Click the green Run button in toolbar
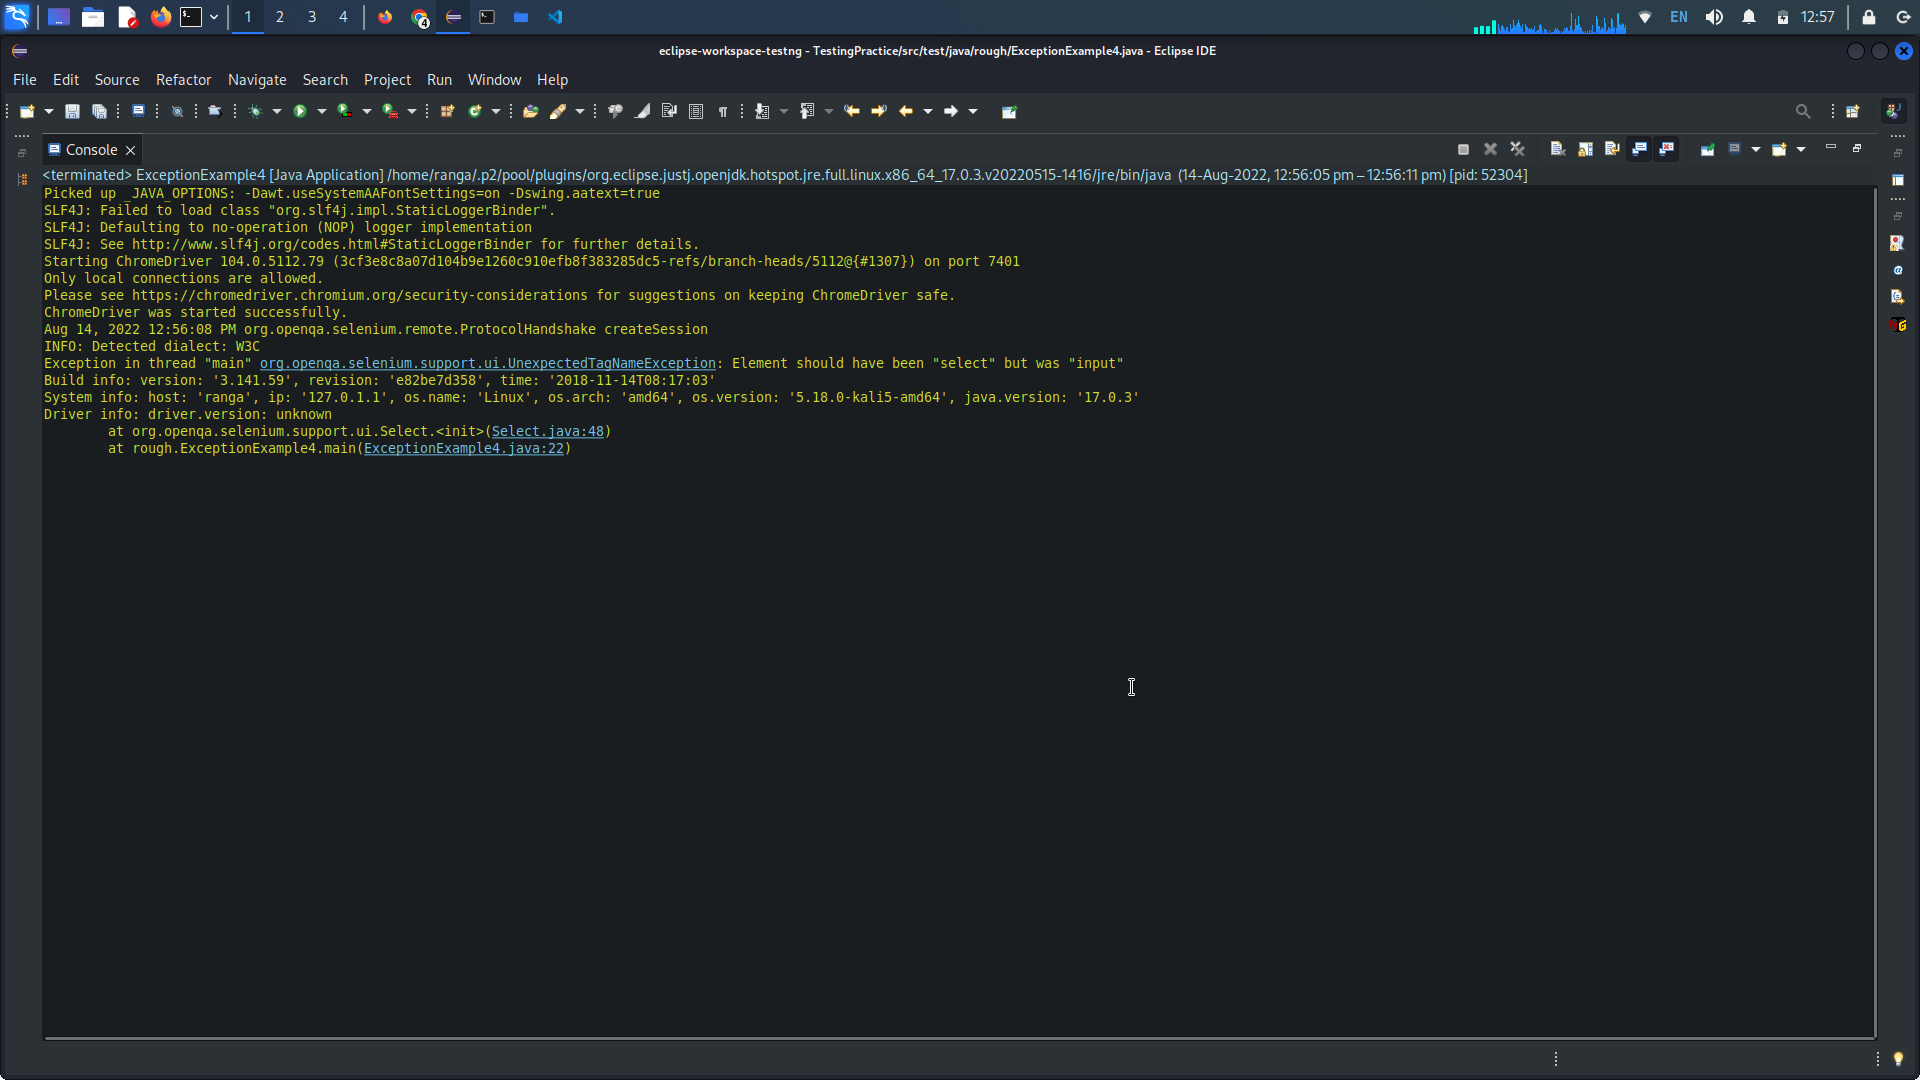The image size is (1920, 1080). click(x=299, y=112)
